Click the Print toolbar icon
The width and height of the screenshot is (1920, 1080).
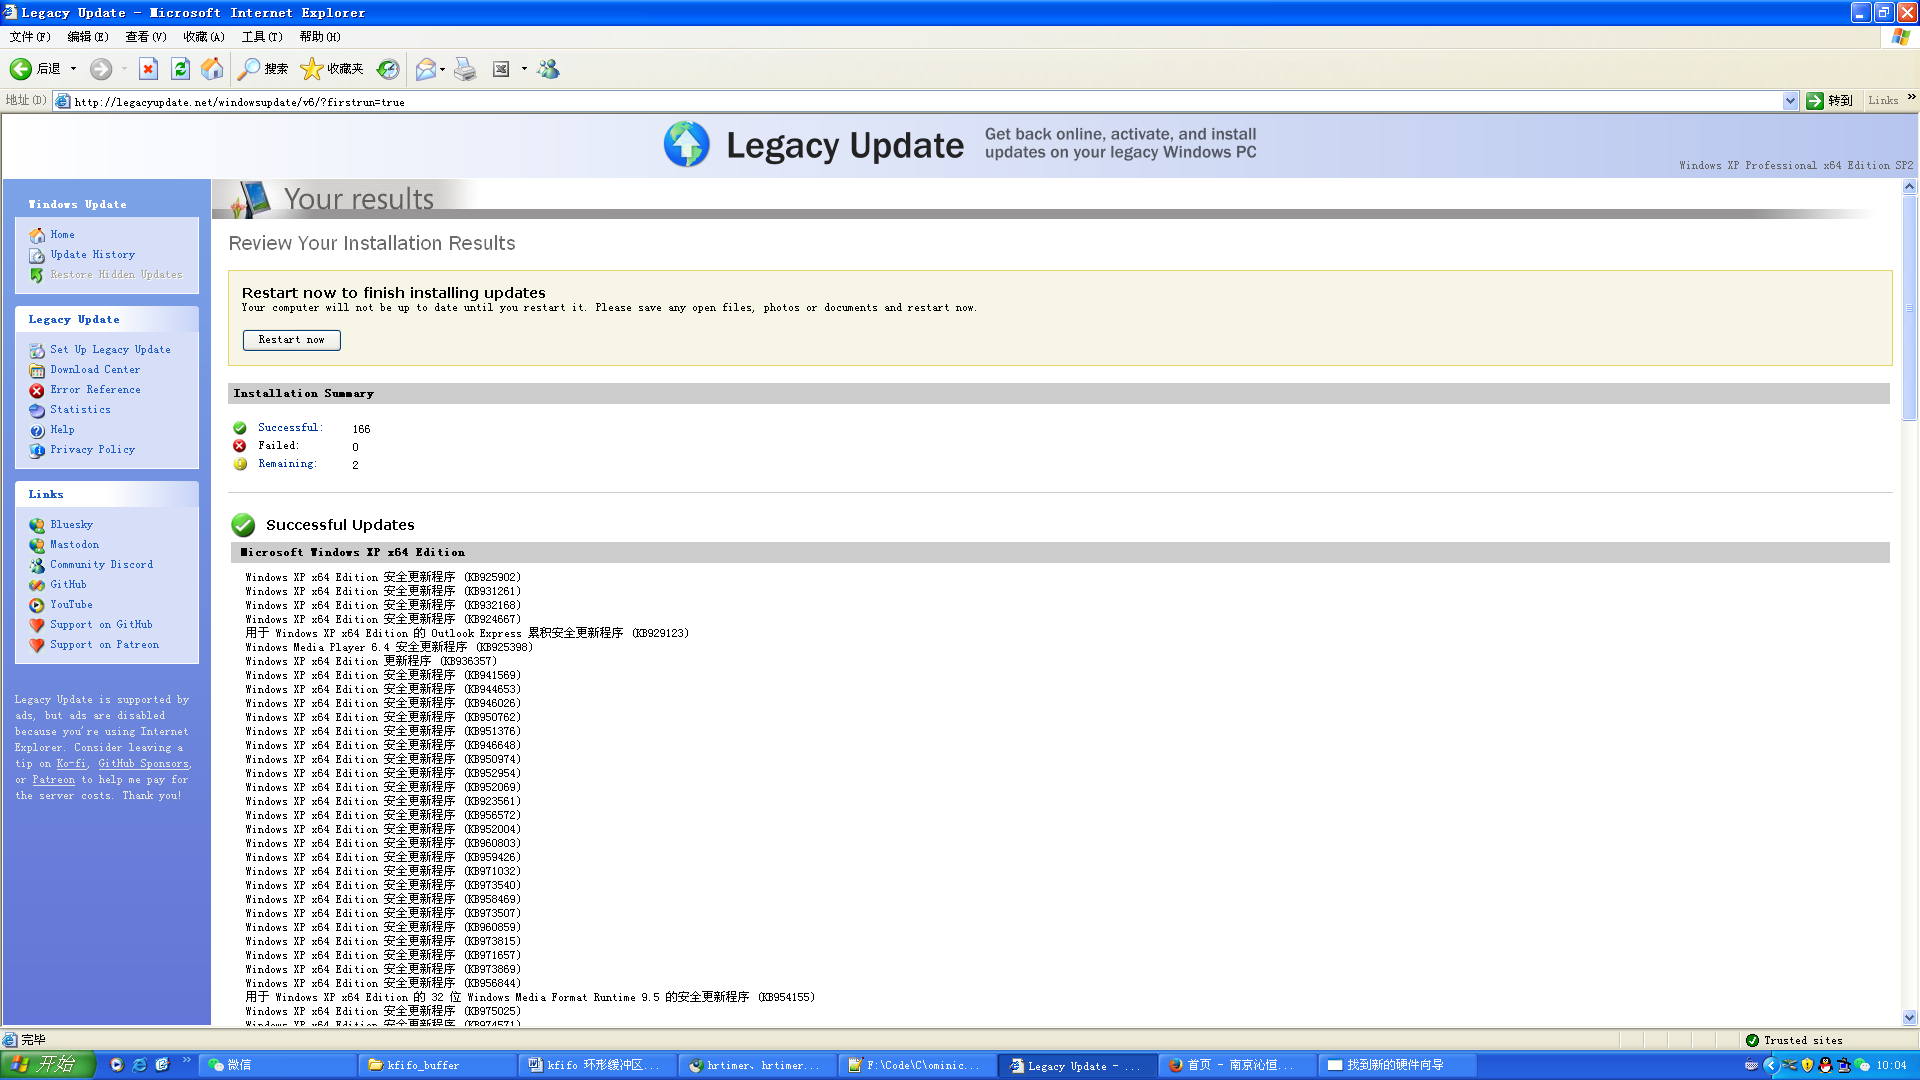click(465, 69)
